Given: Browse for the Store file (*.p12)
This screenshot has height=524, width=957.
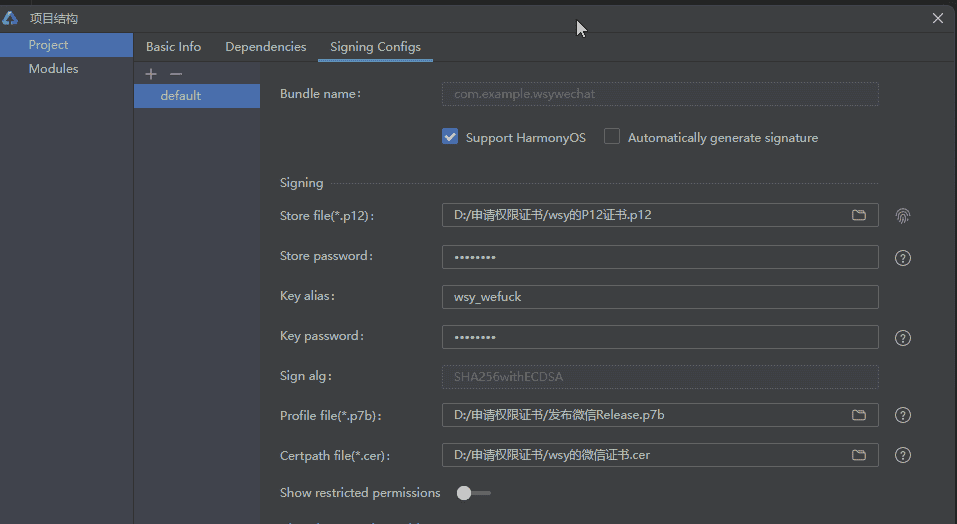Looking at the screenshot, I should pos(859,215).
